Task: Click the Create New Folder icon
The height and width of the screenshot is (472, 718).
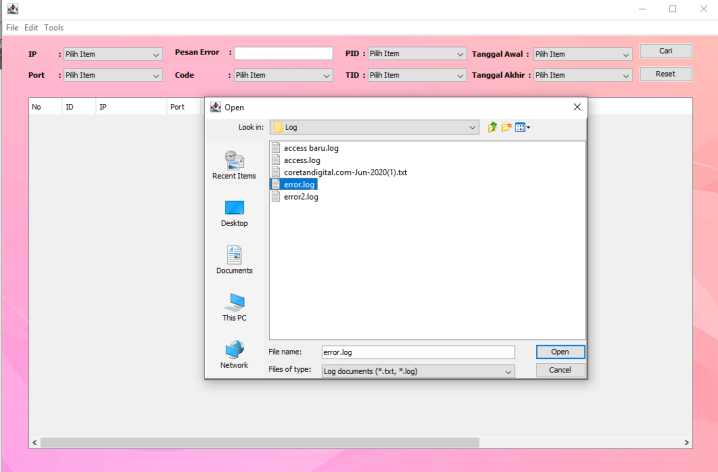Action: coord(506,127)
